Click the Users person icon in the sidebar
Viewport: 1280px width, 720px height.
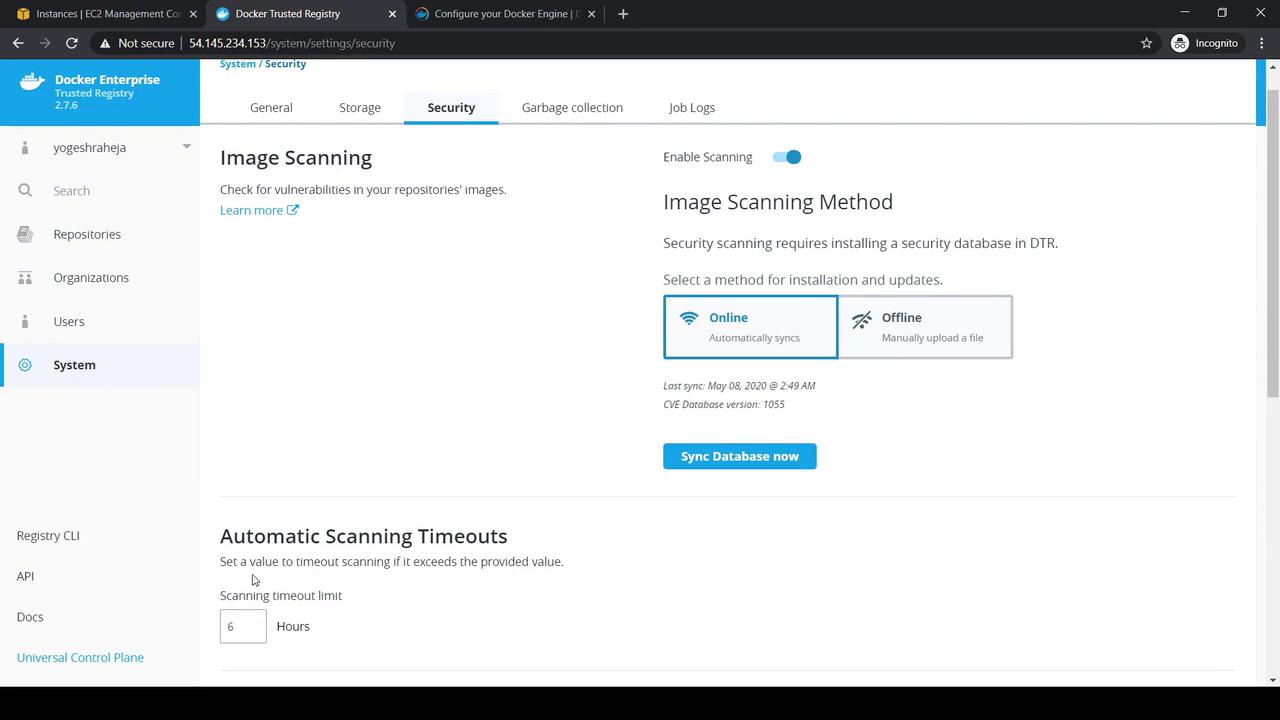click(25, 321)
